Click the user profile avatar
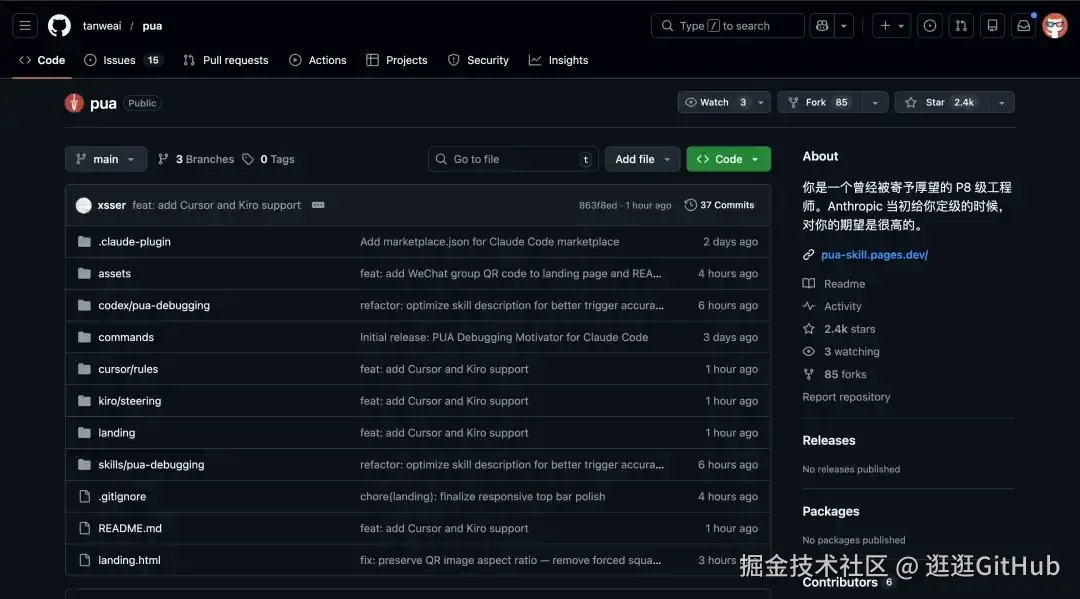The height and width of the screenshot is (599, 1080). 1054,26
